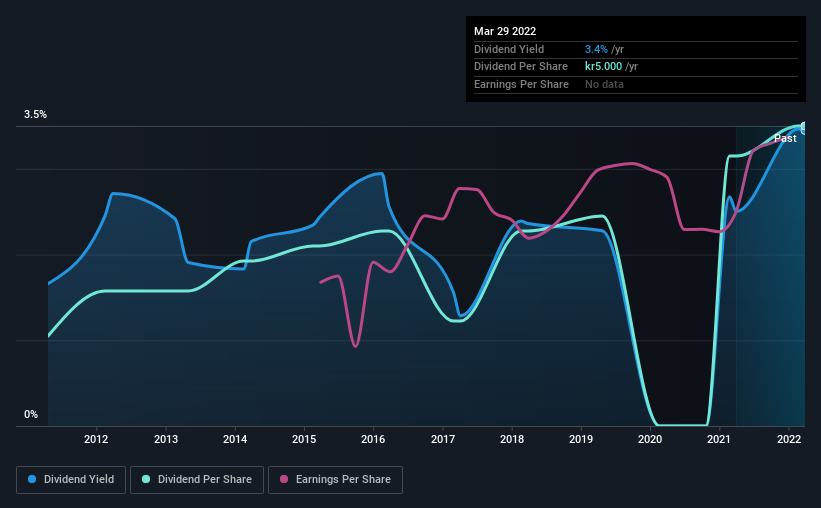Click the teal Dividend Per Share dot
821x508 pixels.
pos(146,479)
